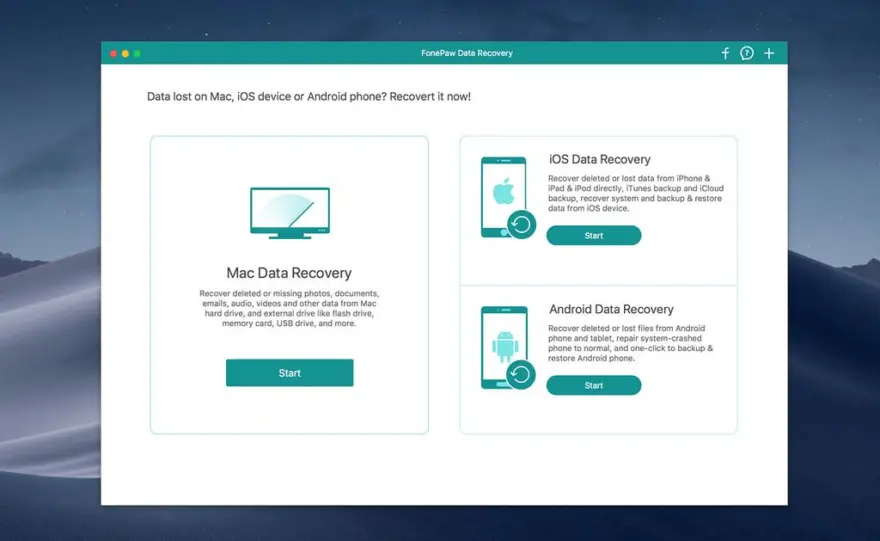
Task: Select the iOS Data Recovery heading
Action: click(599, 159)
